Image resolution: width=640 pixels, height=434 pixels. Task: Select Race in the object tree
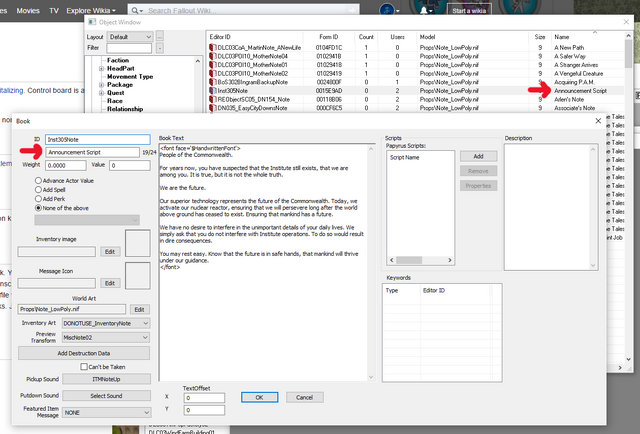click(x=115, y=101)
